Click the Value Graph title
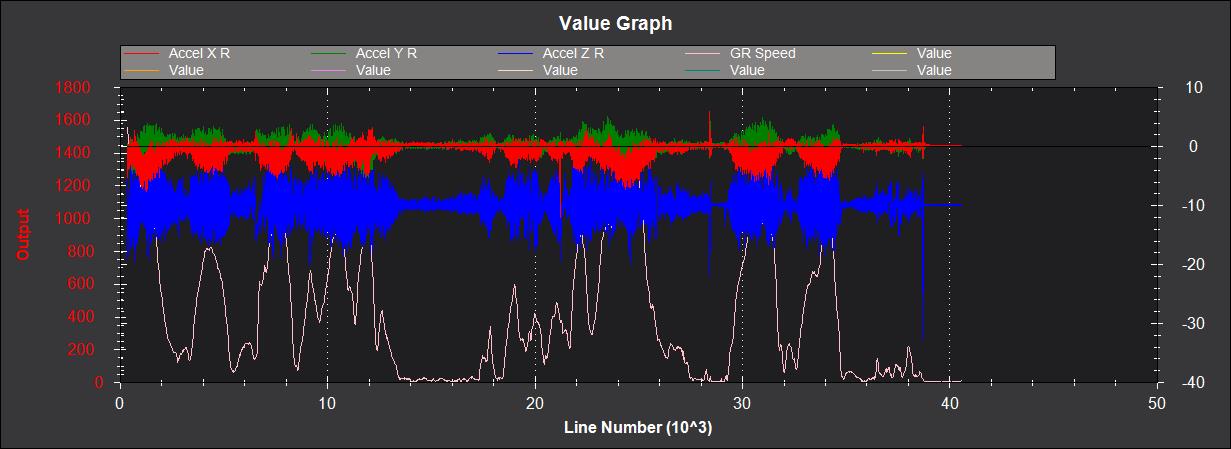 pyautogui.click(x=615, y=22)
